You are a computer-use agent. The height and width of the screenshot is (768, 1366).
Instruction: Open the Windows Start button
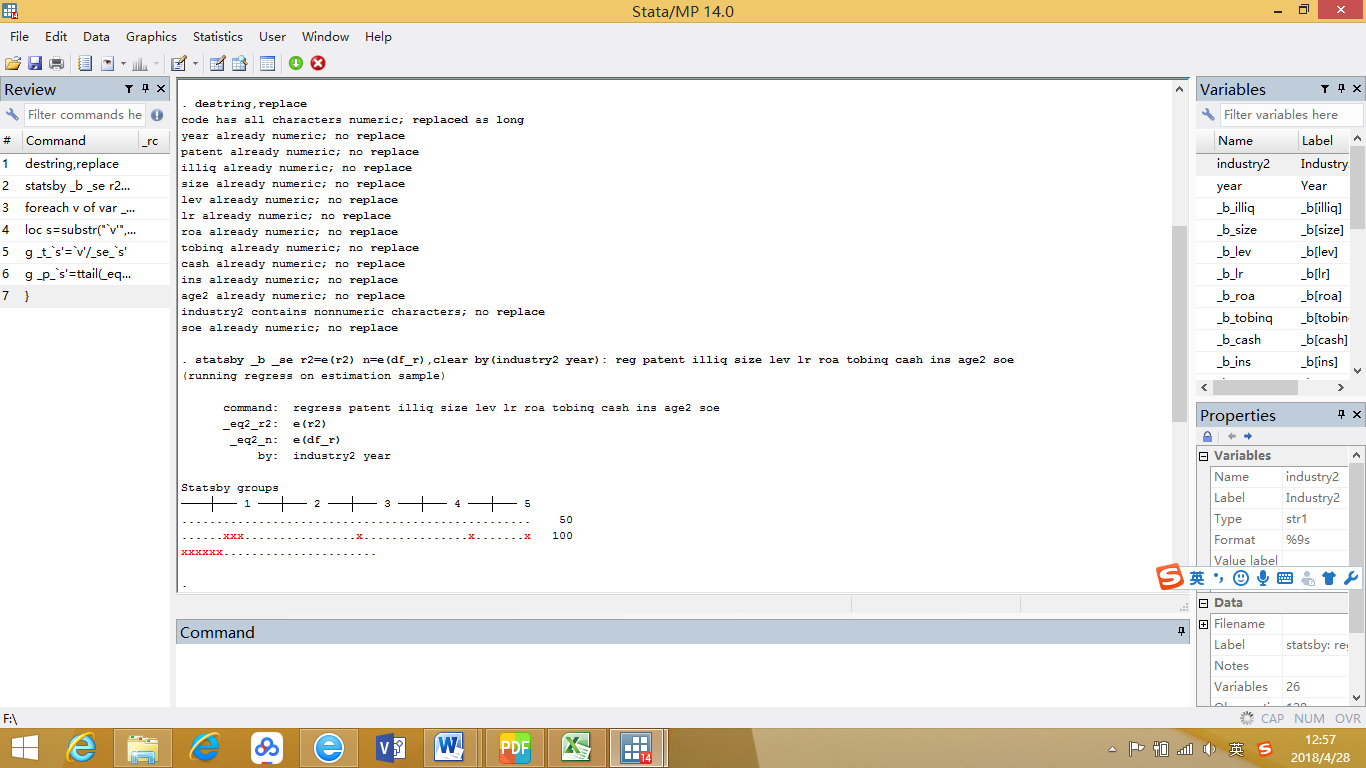click(25, 748)
